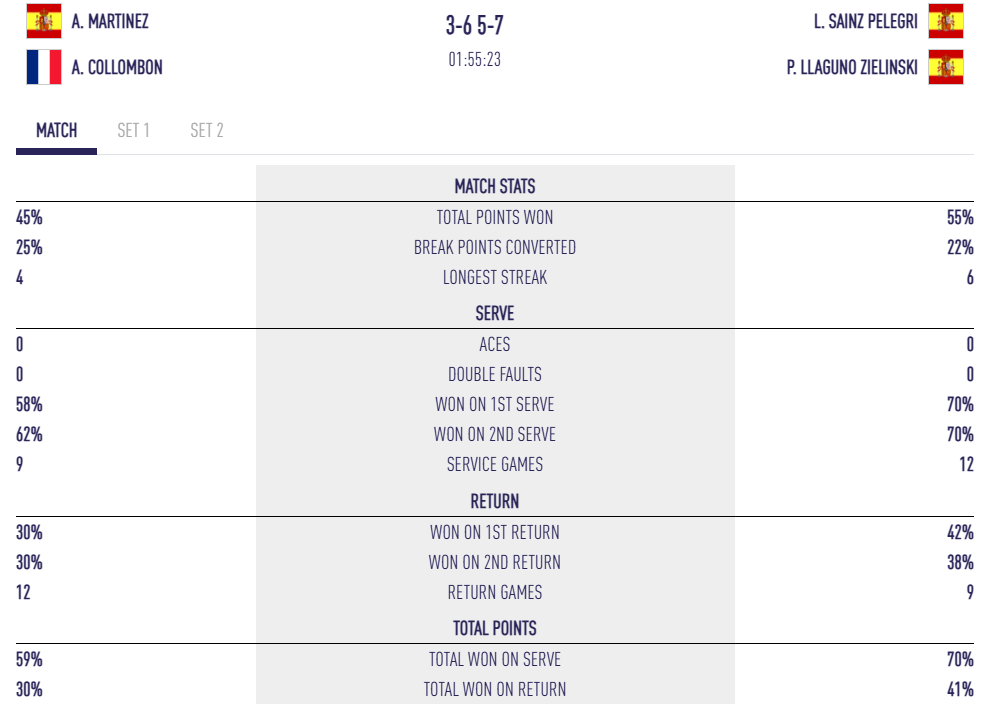Click the Double Faults stat label
The height and width of the screenshot is (717, 988).
495,374
